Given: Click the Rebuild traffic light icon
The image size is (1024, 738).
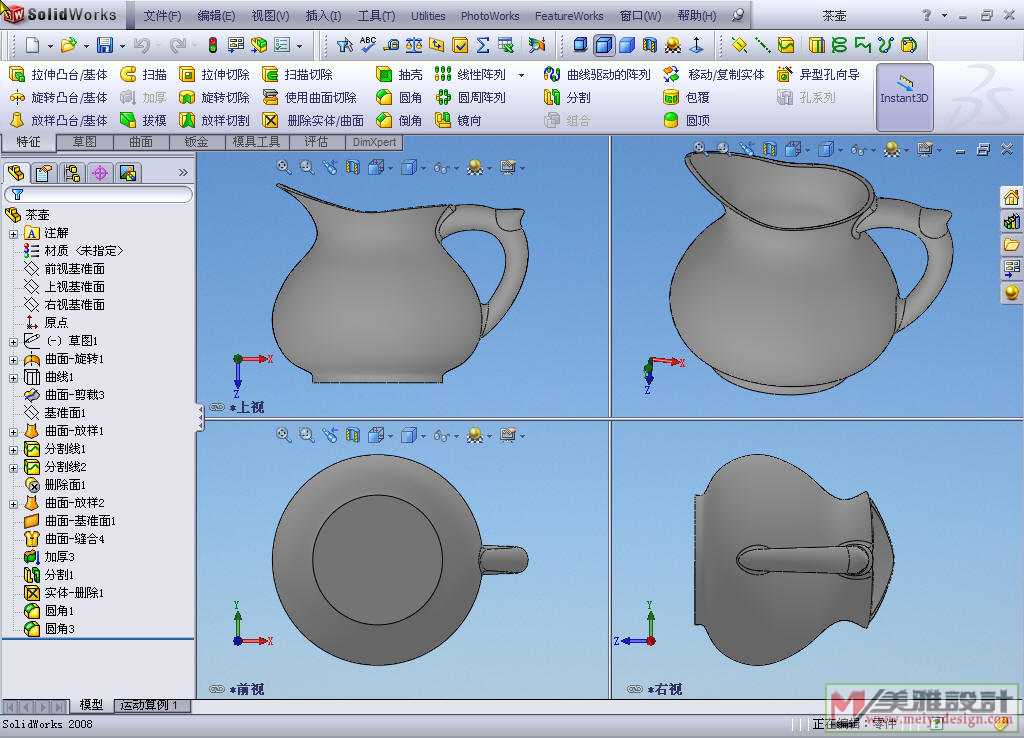Looking at the screenshot, I should point(212,45).
